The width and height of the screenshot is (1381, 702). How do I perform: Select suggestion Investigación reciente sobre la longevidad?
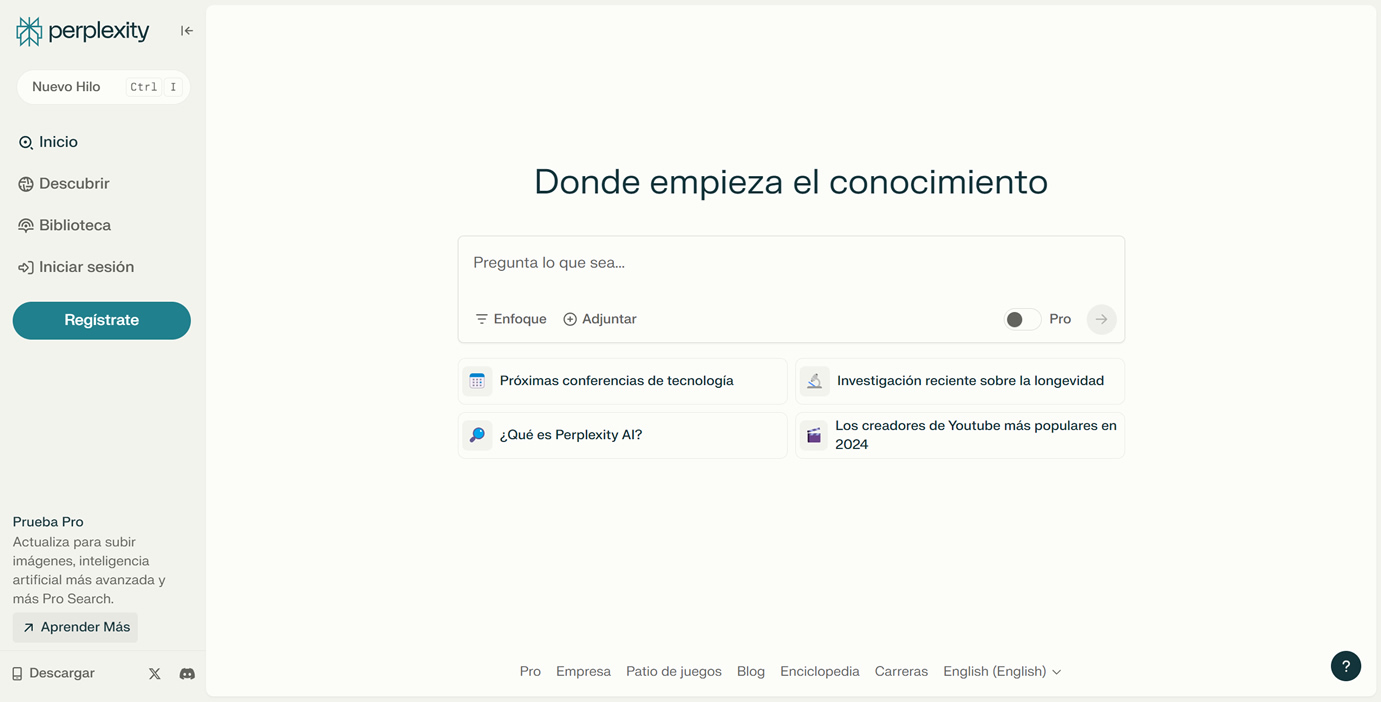pyautogui.click(x=960, y=381)
